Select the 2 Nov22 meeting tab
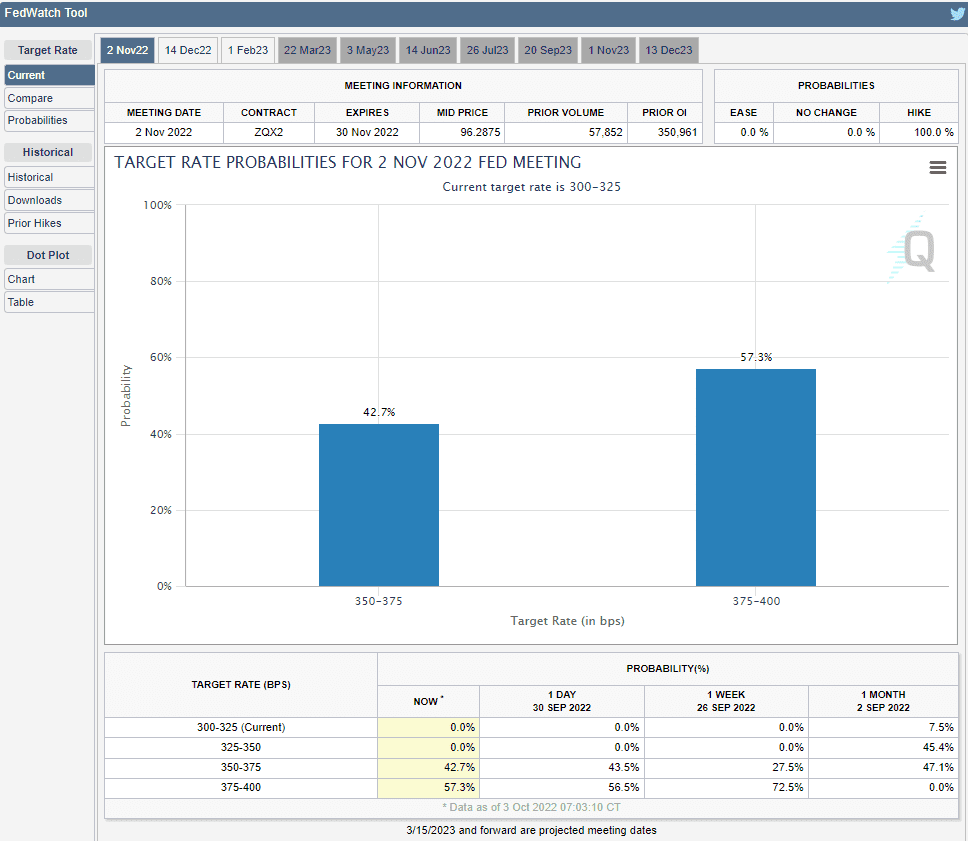Image resolution: width=968 pixels, height=841 pixels. click(127, 50)
